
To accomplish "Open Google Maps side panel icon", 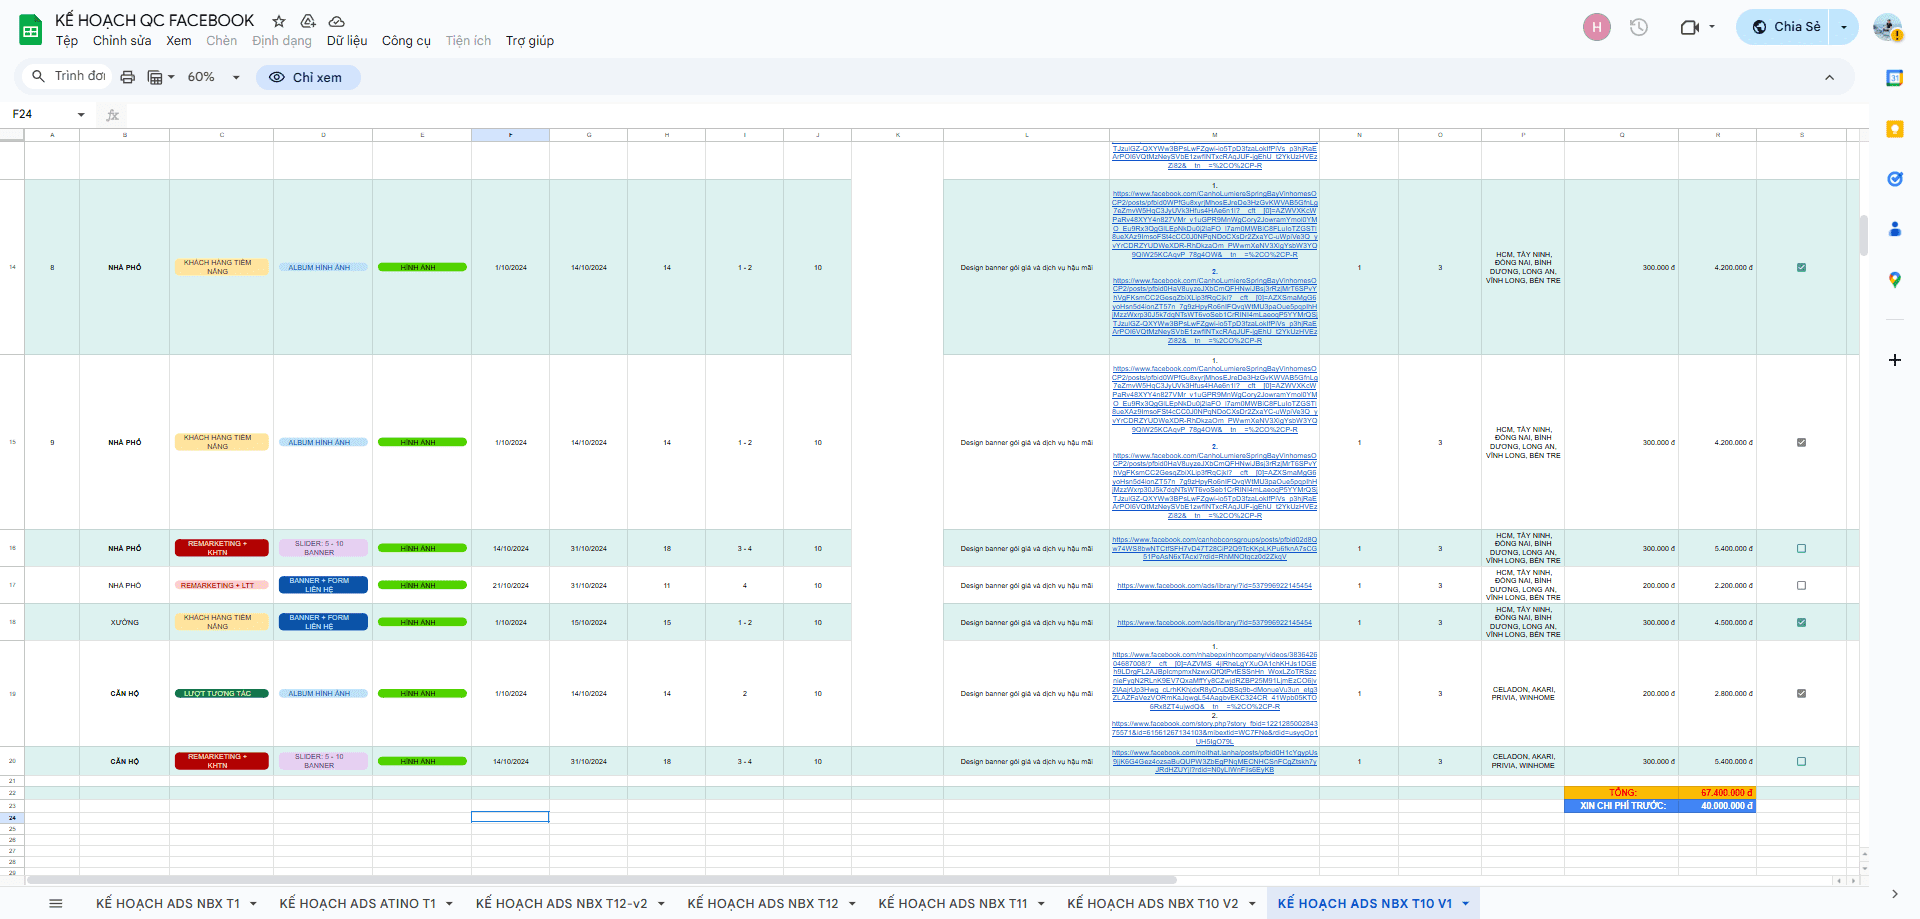I will (1894, 280).
